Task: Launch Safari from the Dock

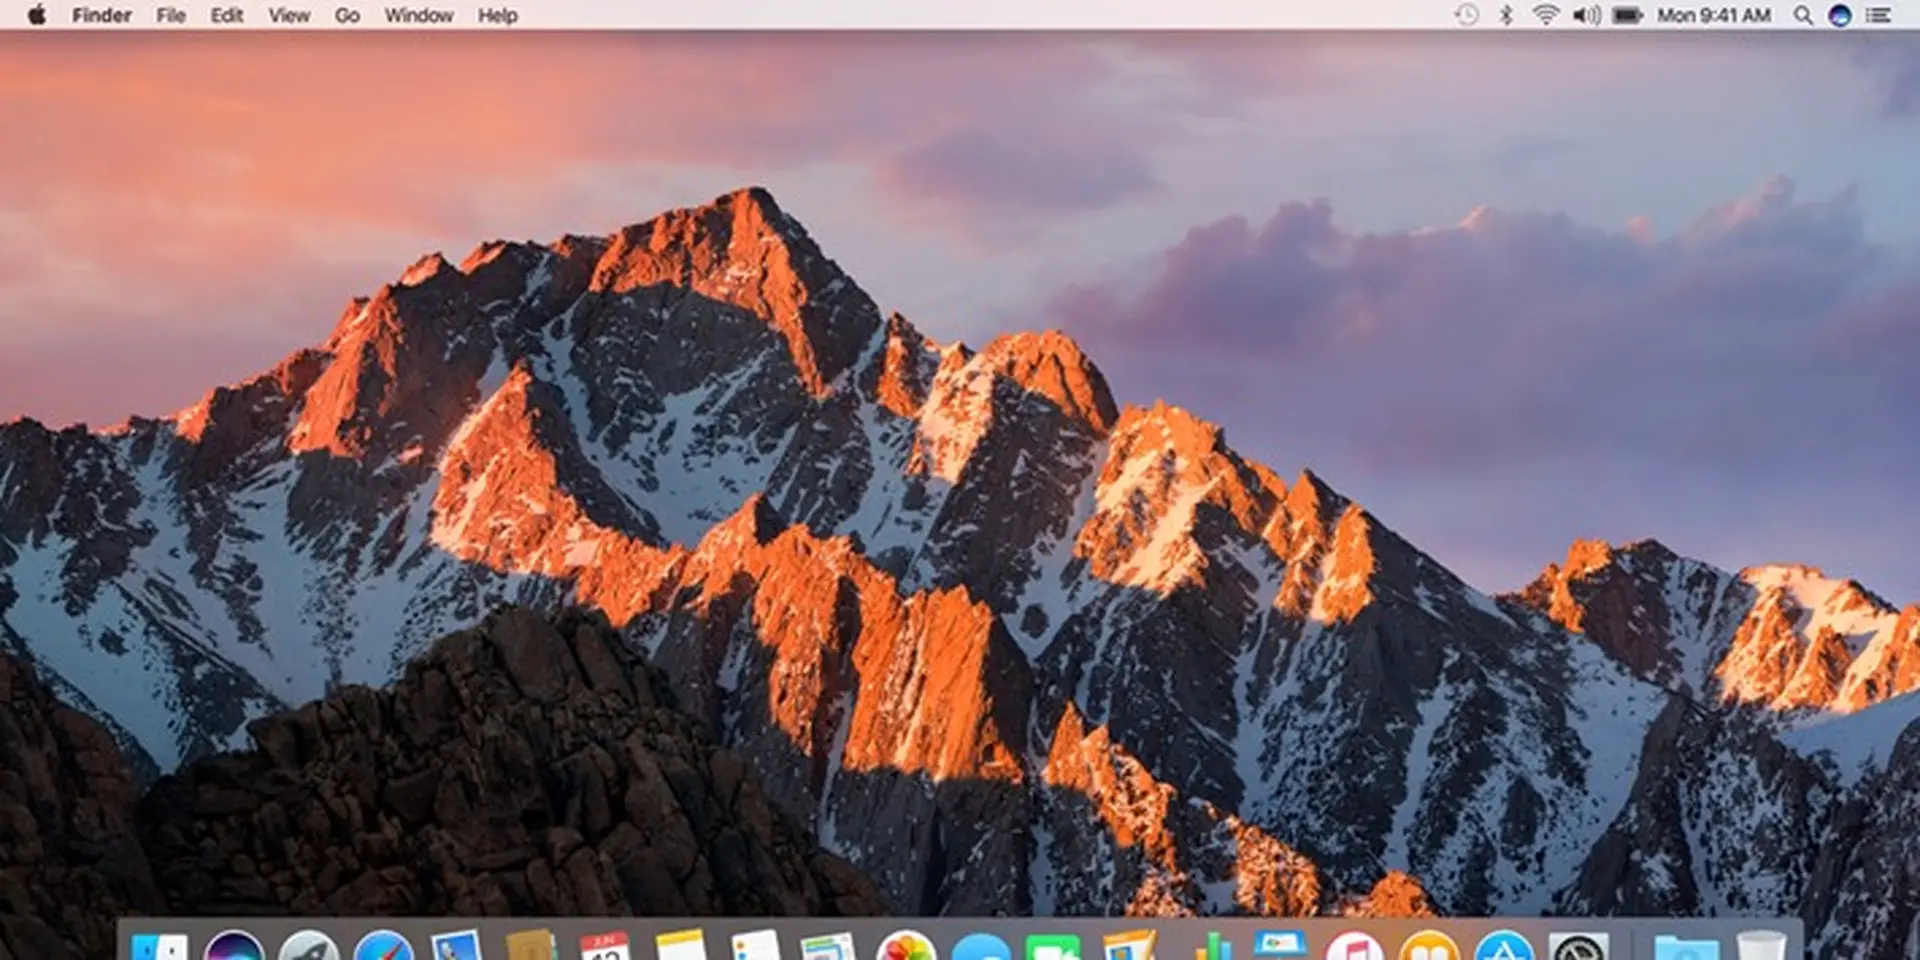Action: 384,948
